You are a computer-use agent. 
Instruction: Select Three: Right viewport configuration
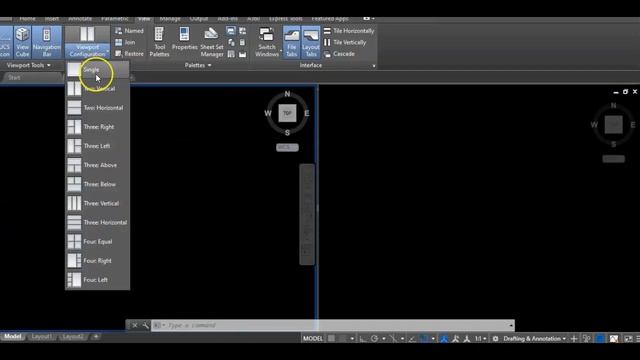pos(98,127)
